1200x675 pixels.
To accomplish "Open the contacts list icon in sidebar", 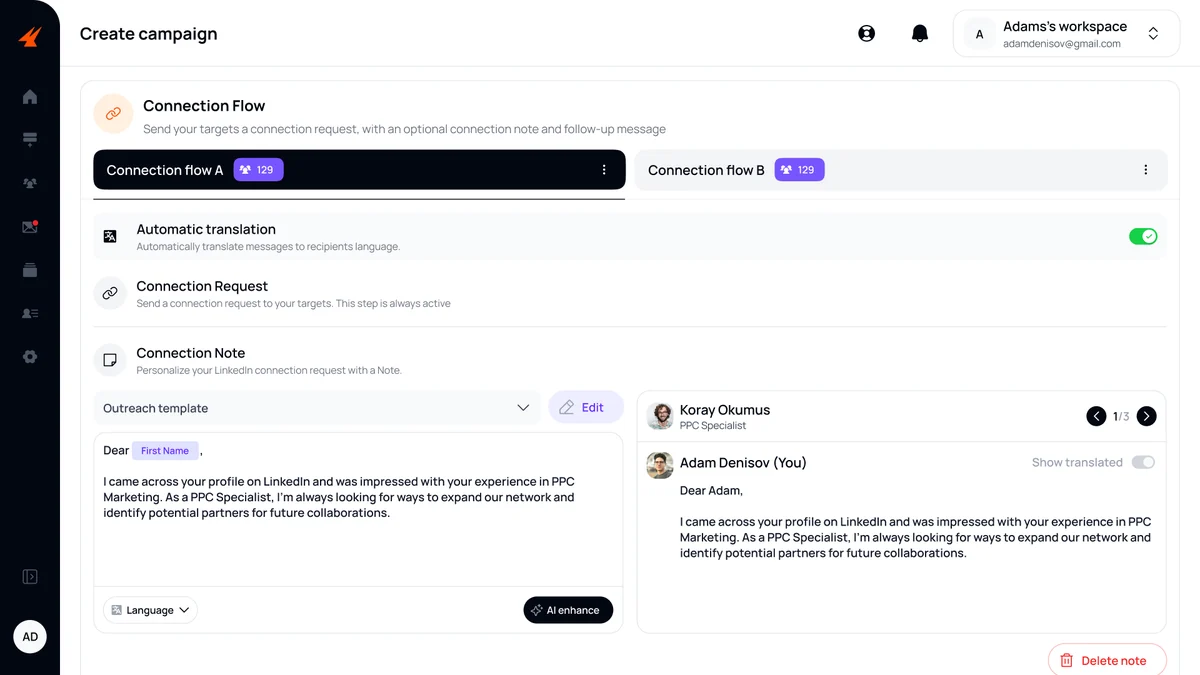I will (x=30, y=314).
